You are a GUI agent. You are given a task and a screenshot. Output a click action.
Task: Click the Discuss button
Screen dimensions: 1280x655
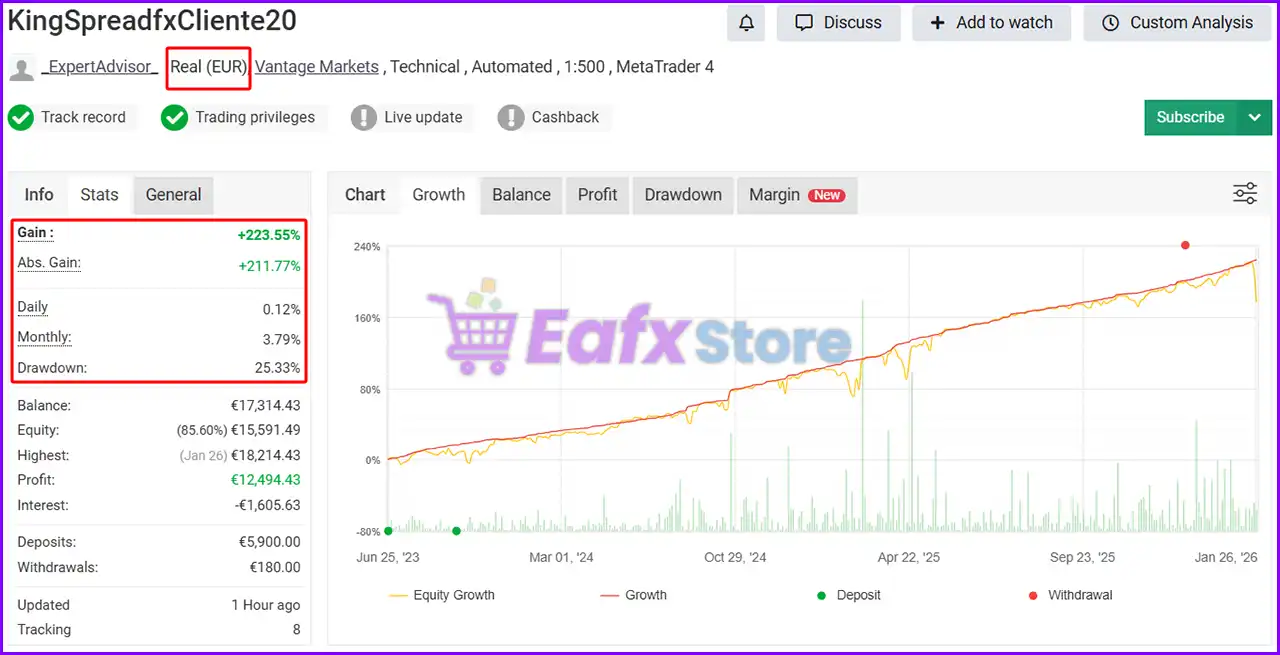click(838, 23)
